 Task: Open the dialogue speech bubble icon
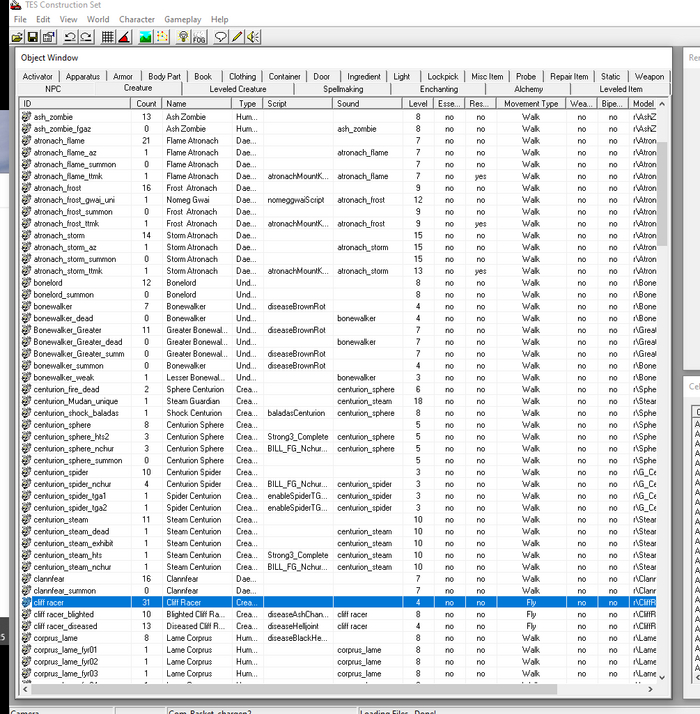point(220,37)
